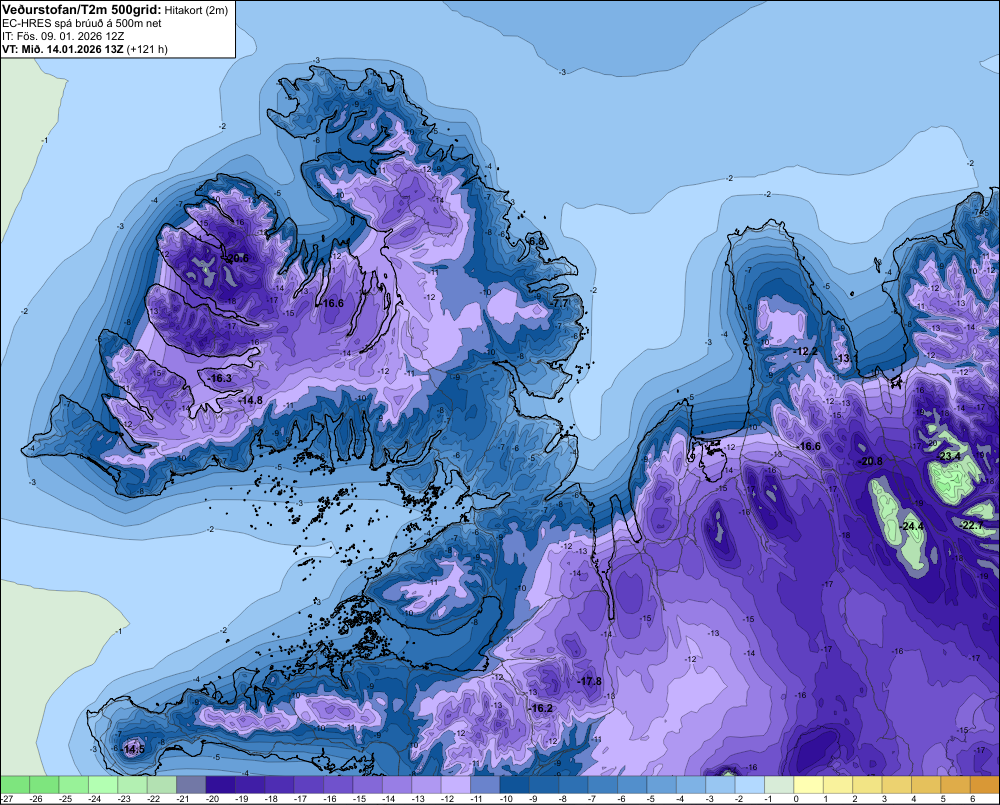The image size is (1000, 805).
Task: Select the -23.4 temperature value on the green area
Action: point(949,456)
